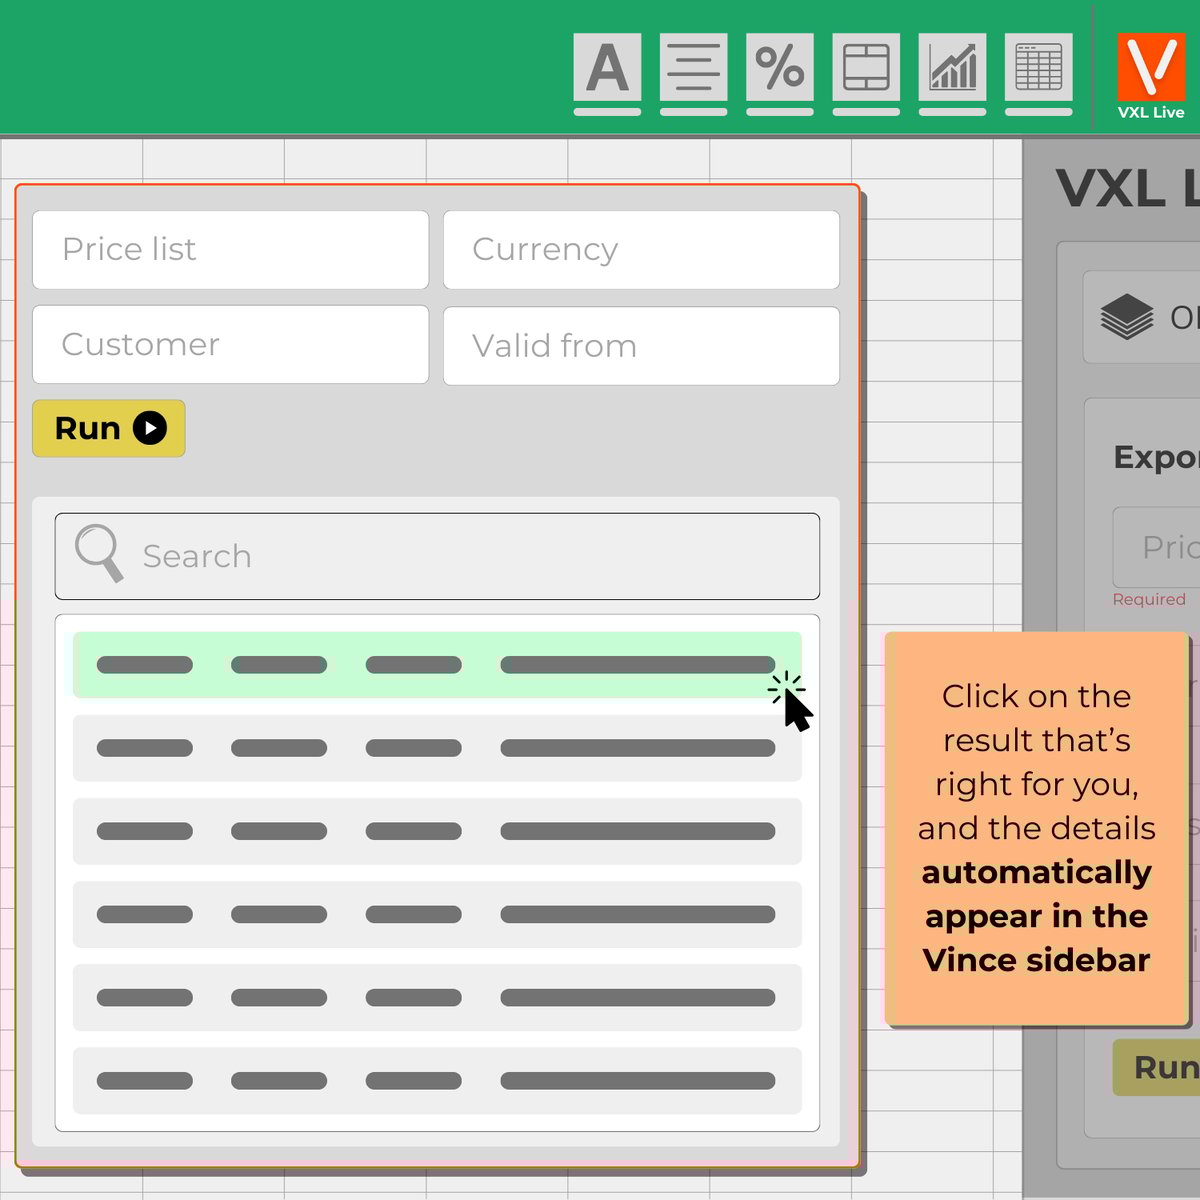
Task: Click the Currency input field
Action: [641, 250]
